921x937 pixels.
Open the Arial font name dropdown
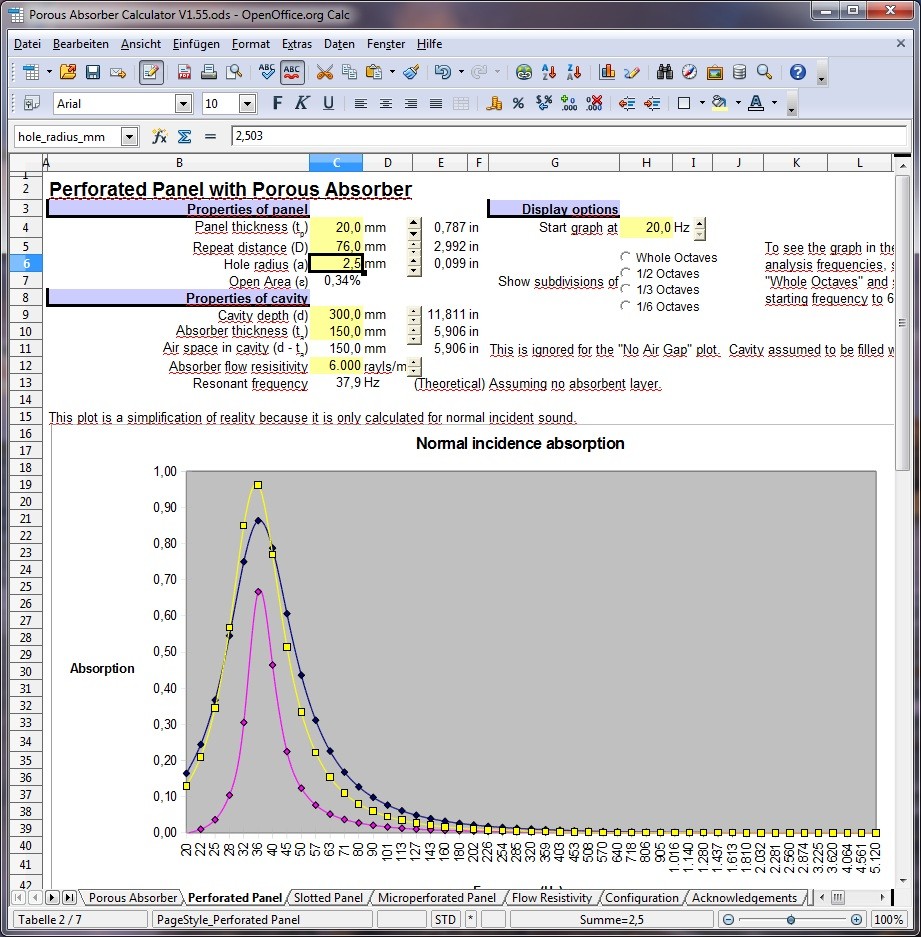pyautogui.click(x=183, y=103)
